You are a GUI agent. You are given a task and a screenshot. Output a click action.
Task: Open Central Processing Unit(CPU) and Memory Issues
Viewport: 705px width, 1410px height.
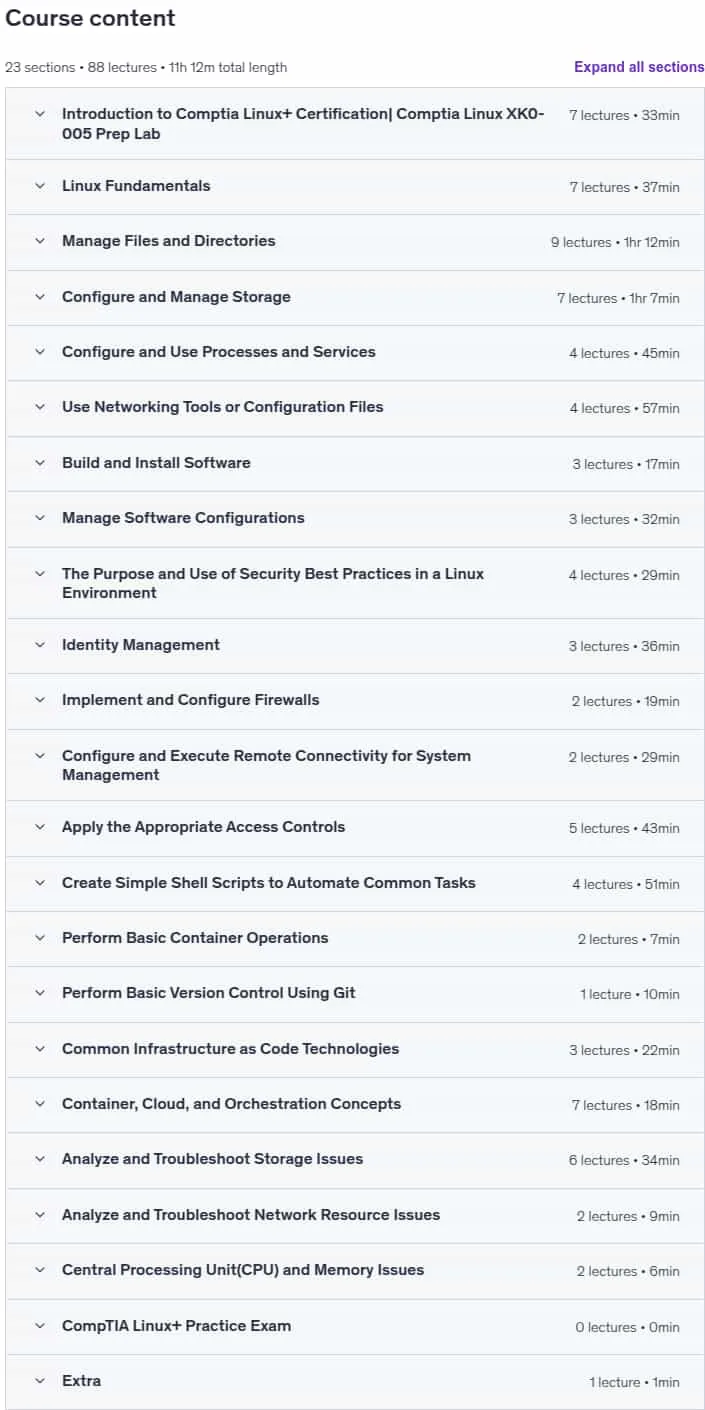click(x=355, y=1270)
